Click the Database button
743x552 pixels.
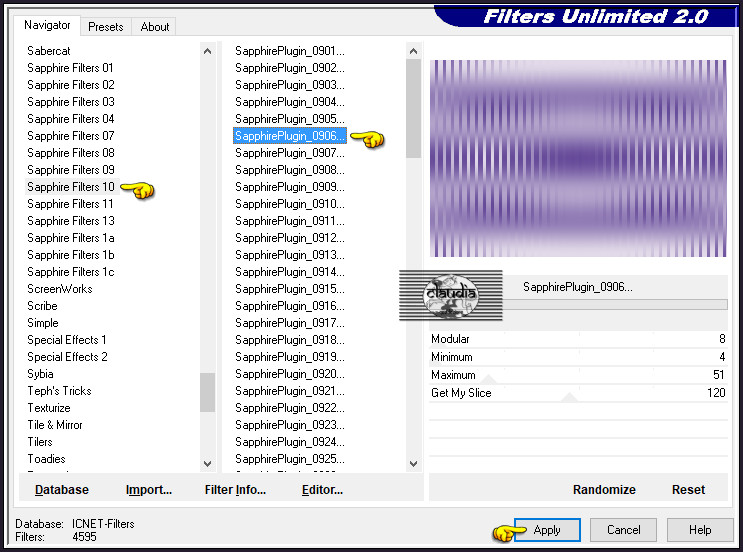62,489
